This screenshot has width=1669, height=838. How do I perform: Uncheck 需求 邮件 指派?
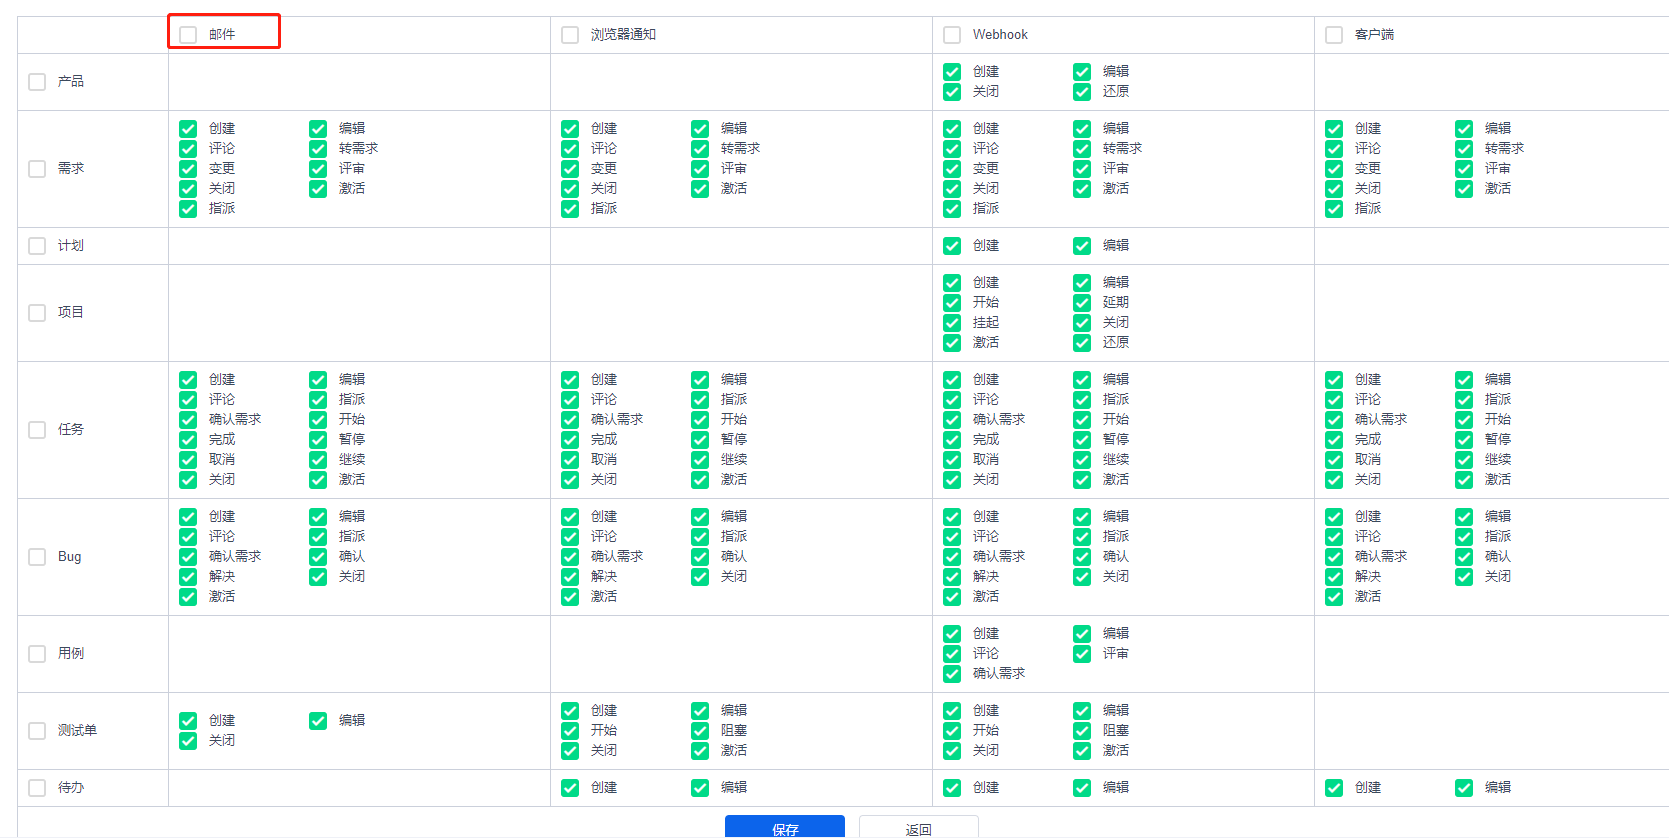pyautogui.click(x=188, y=209)
